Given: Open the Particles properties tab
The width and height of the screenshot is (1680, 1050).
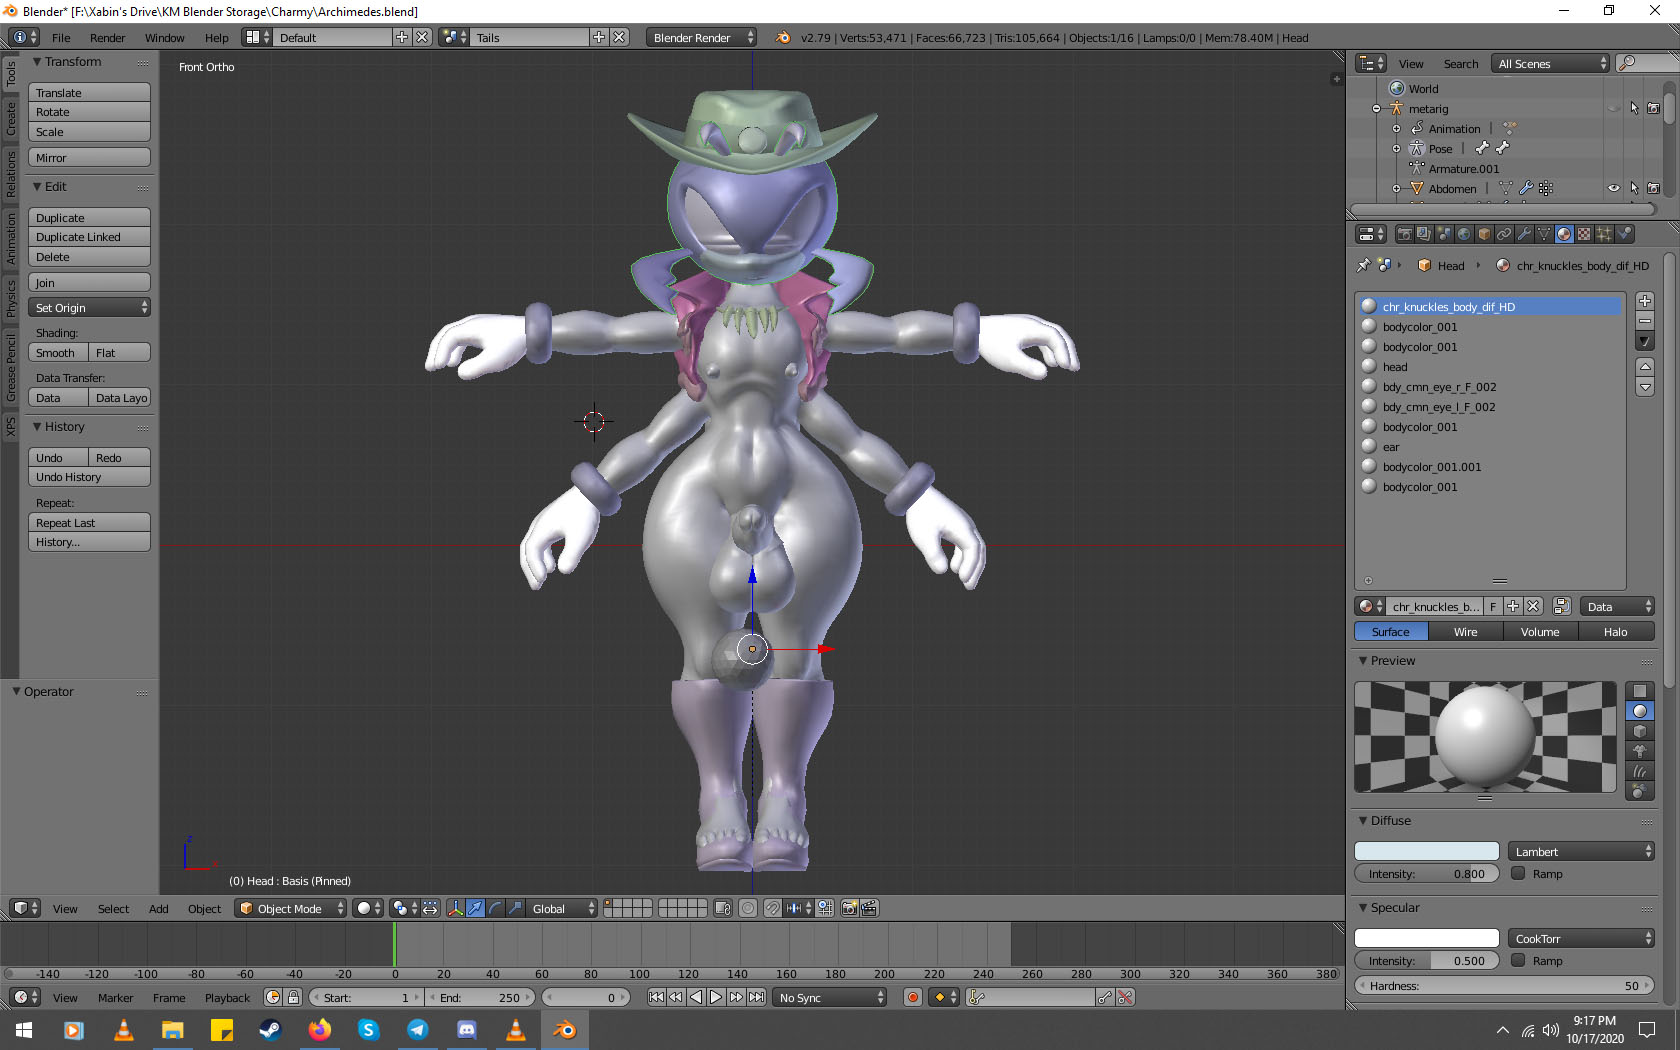Looking at the screenshot, I should [1604, 234].
